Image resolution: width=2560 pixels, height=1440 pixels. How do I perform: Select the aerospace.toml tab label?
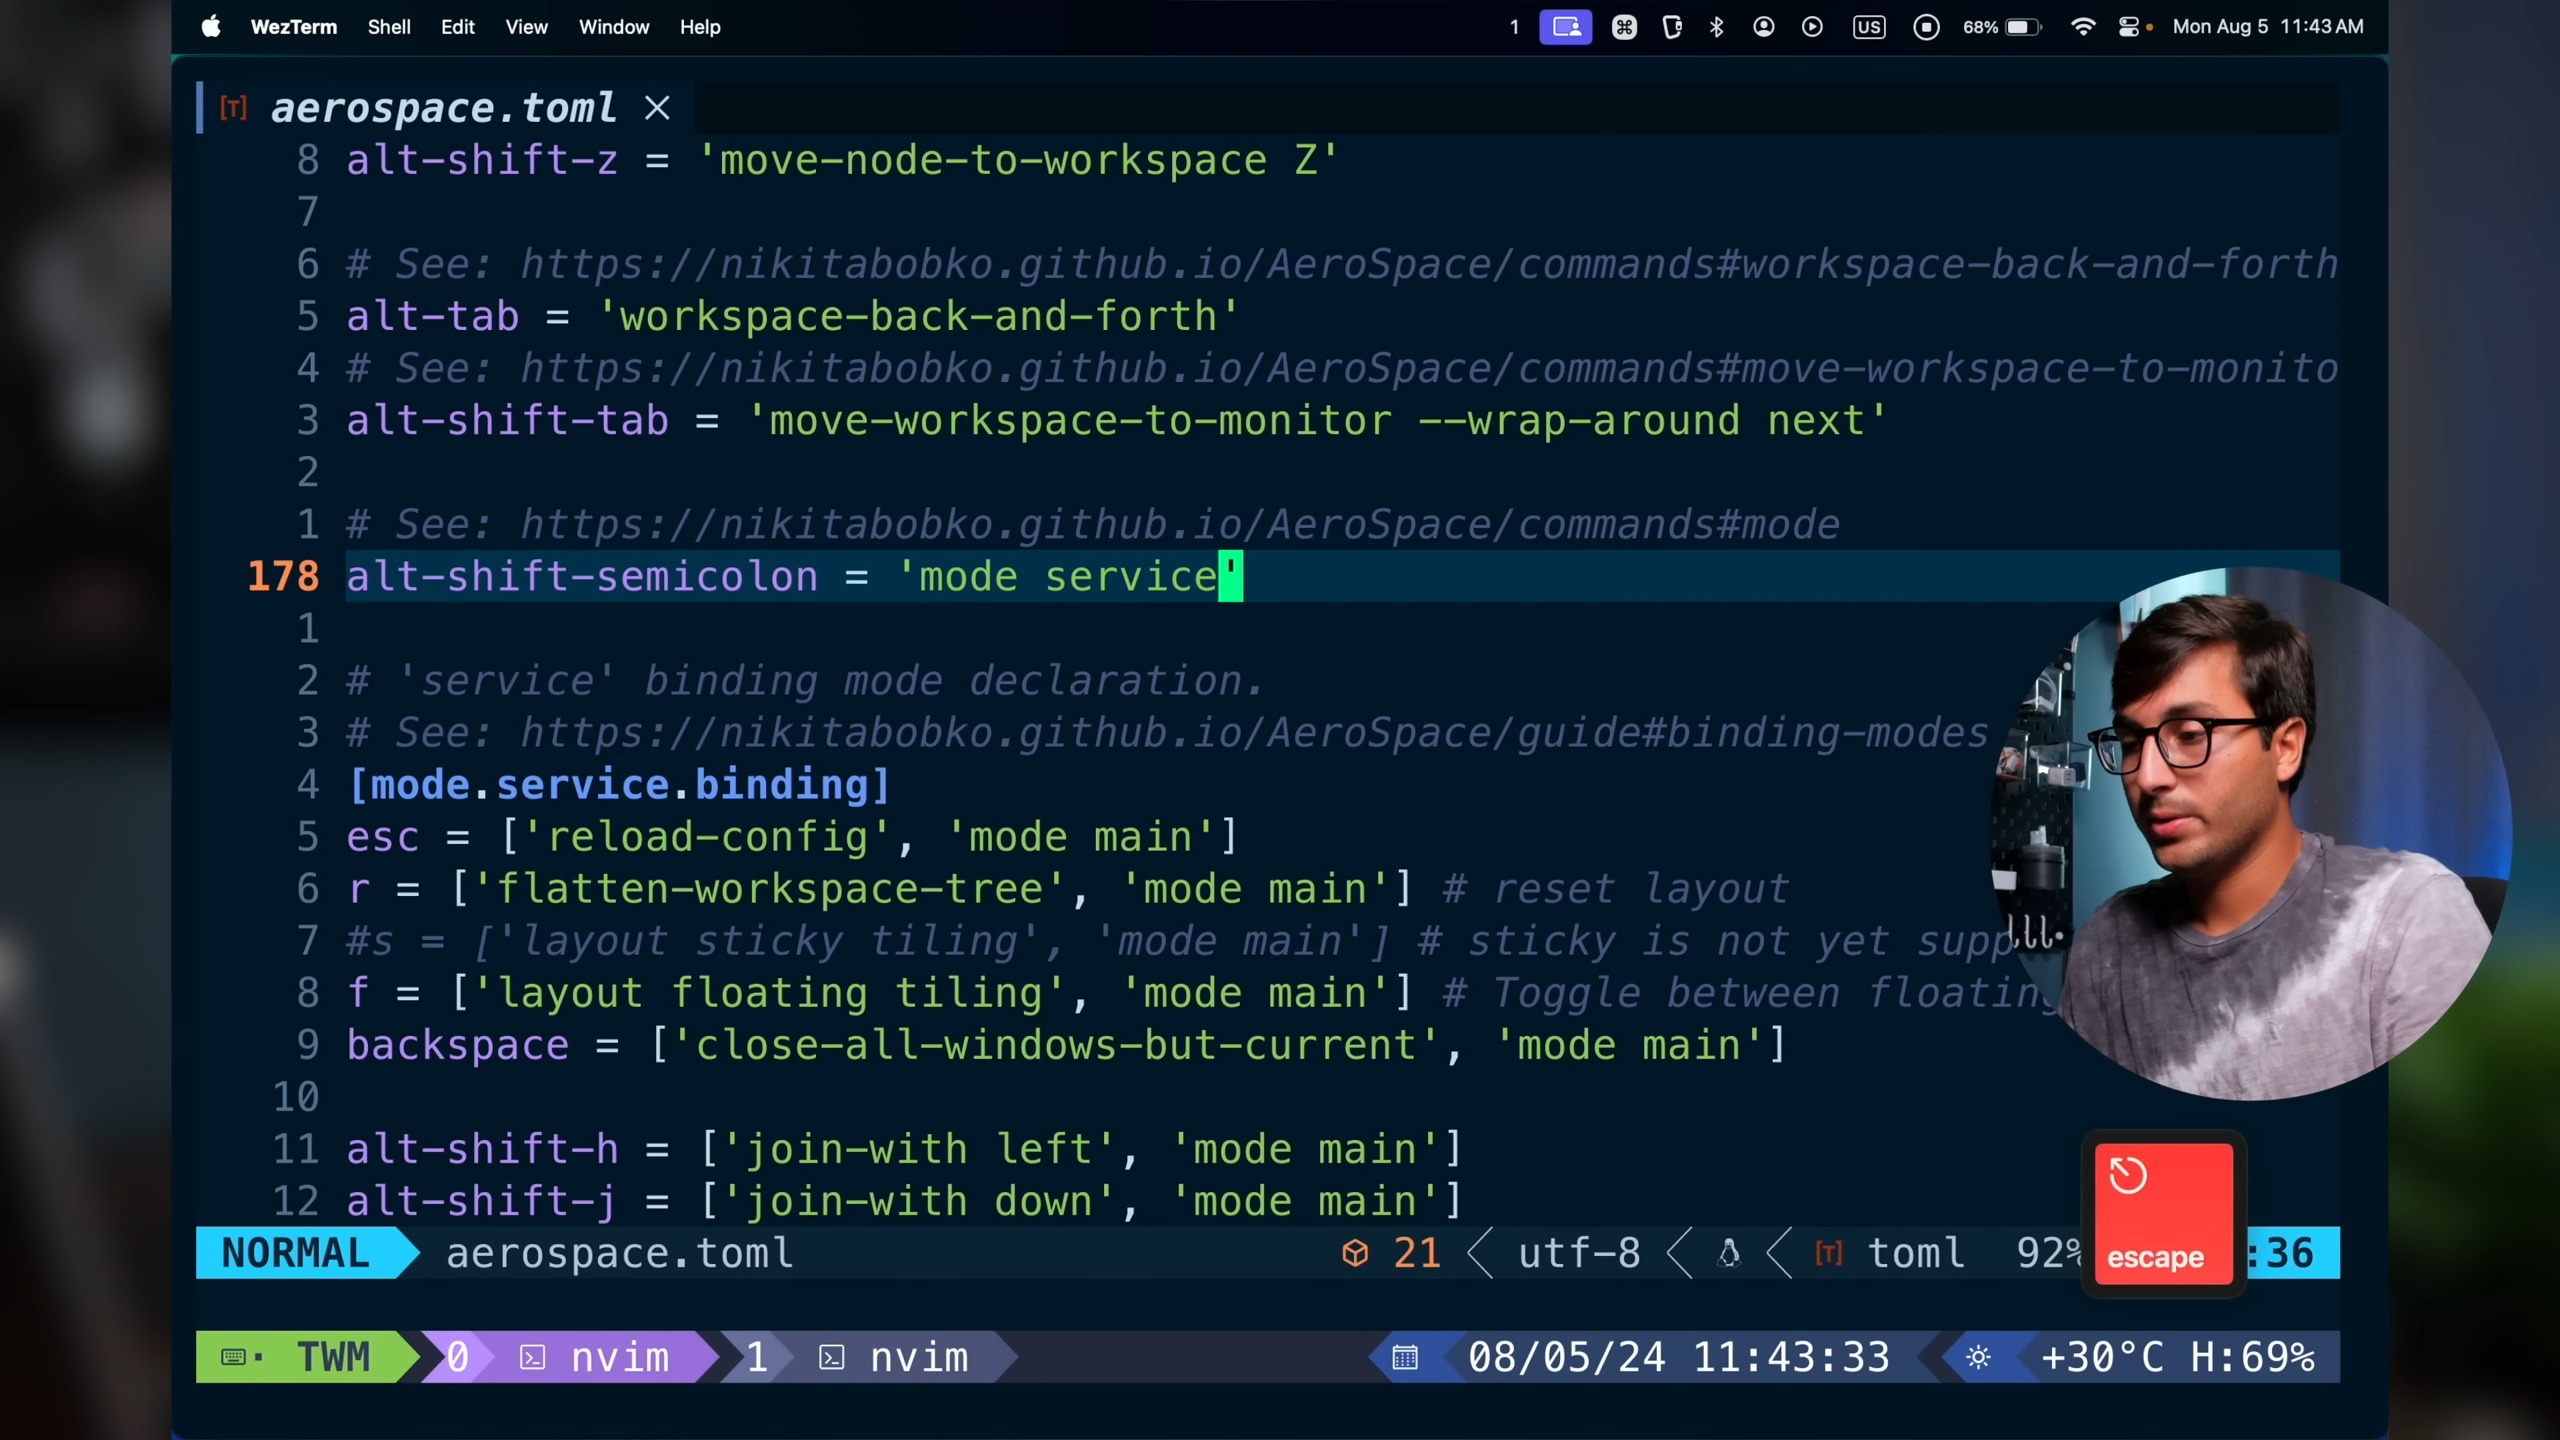(443, 108)
